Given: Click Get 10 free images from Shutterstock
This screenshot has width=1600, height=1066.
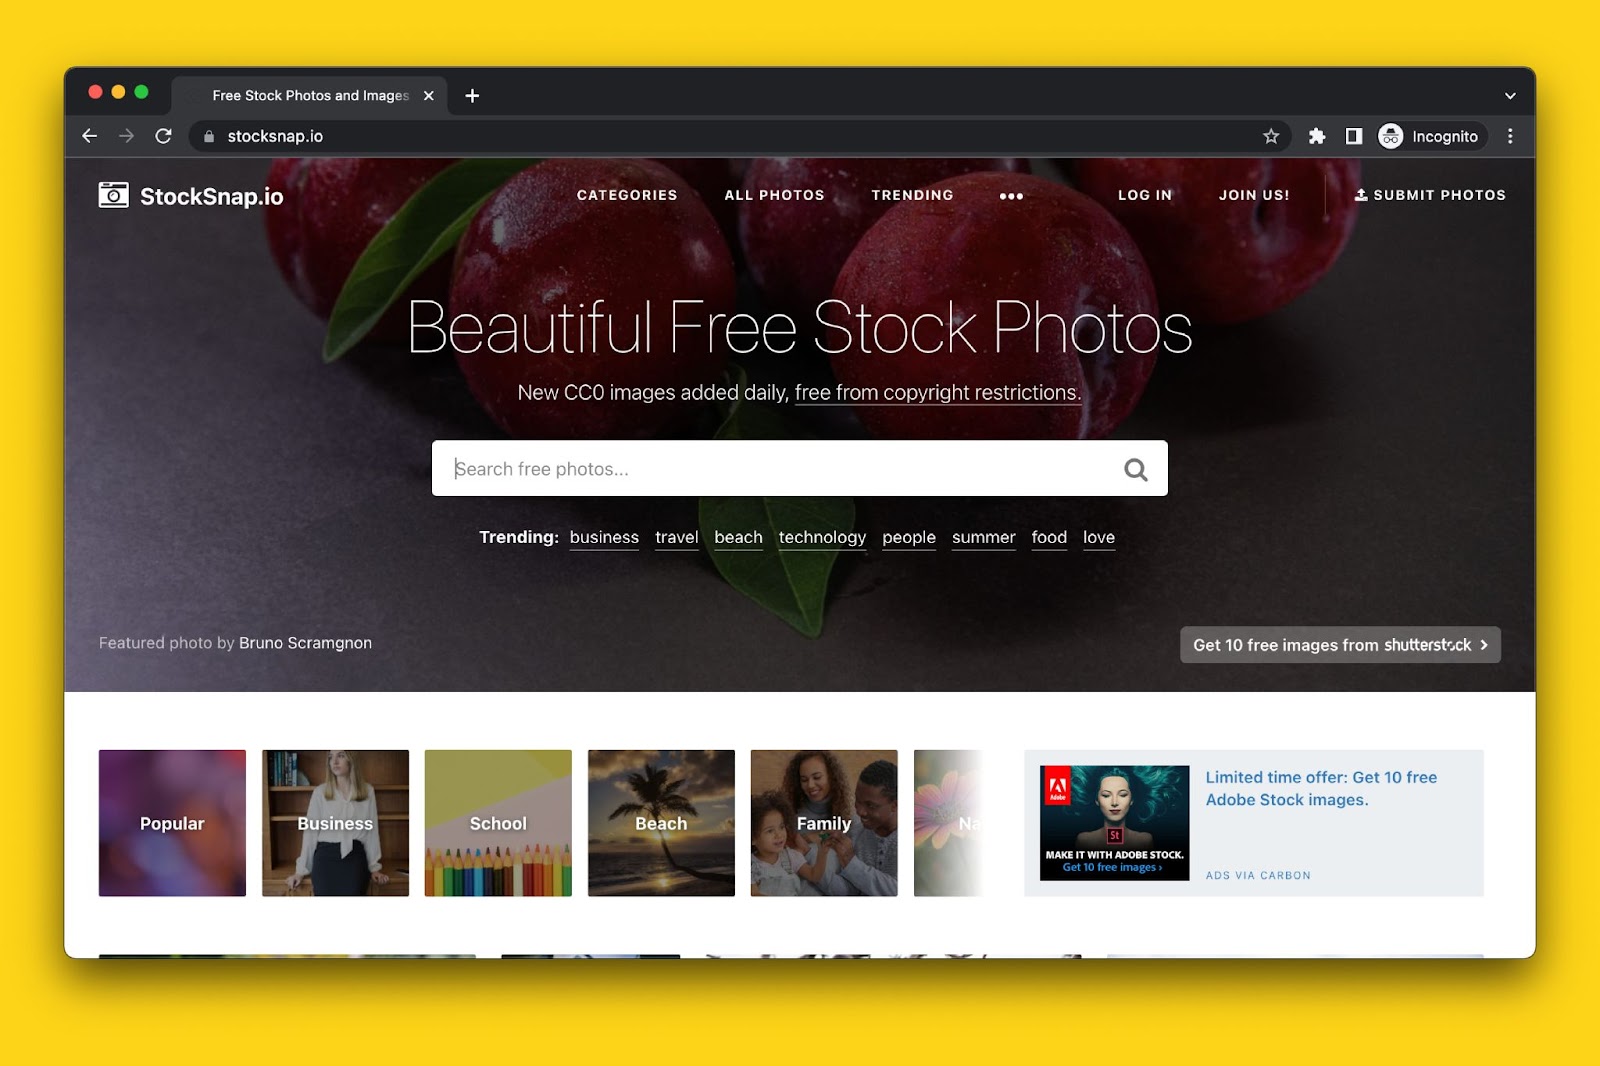Looking at the screenshot, I should click(x=1340, y=645).
